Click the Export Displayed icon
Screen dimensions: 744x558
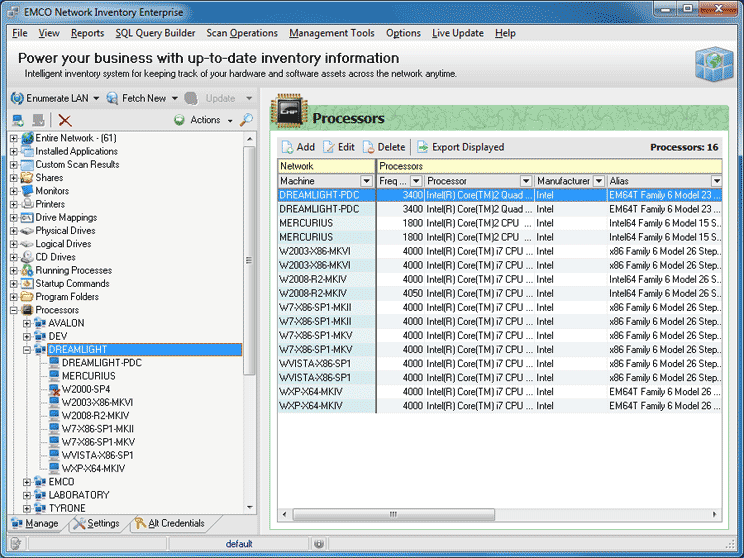click(x=423, y=147)
